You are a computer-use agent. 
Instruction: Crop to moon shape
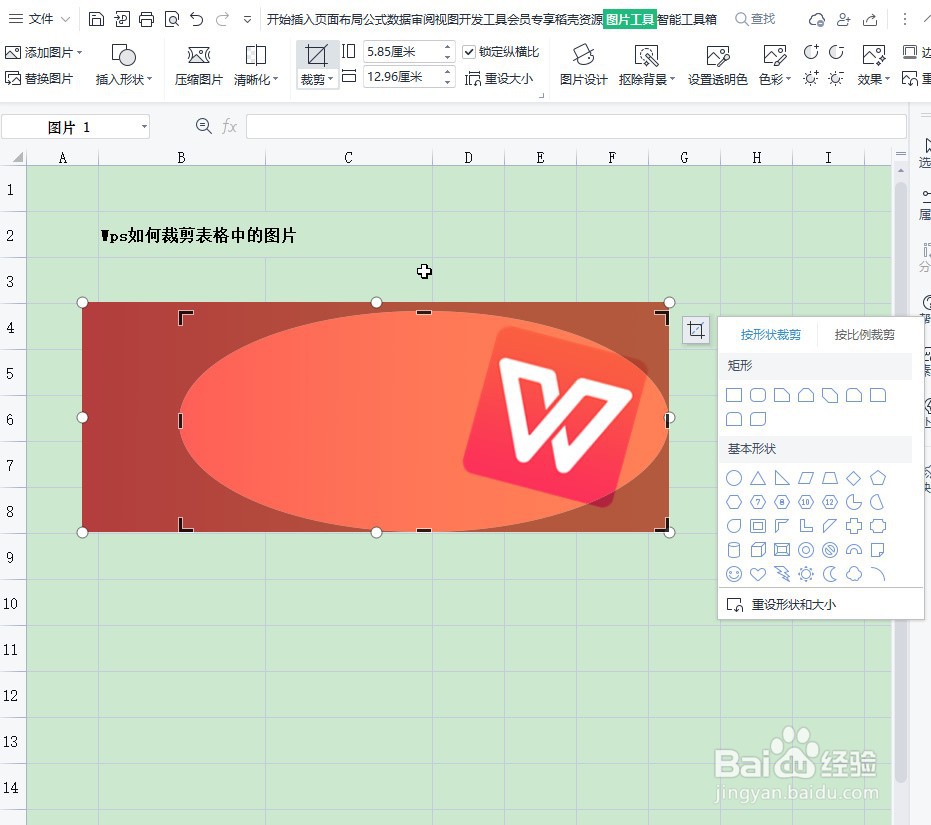830,574
